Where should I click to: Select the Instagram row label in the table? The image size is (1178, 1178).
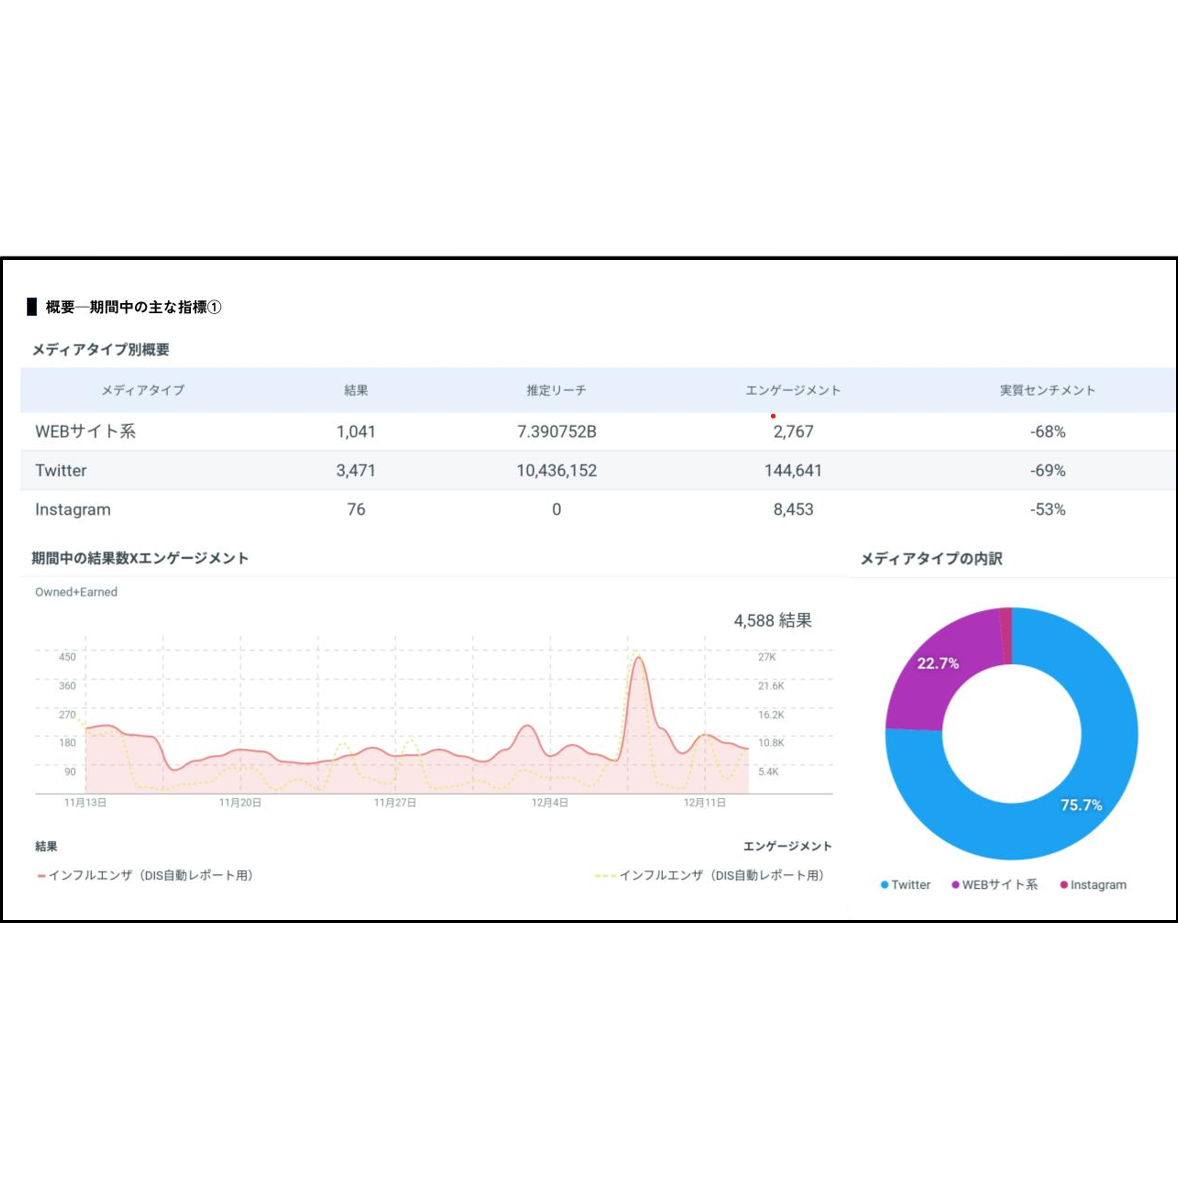73,509
